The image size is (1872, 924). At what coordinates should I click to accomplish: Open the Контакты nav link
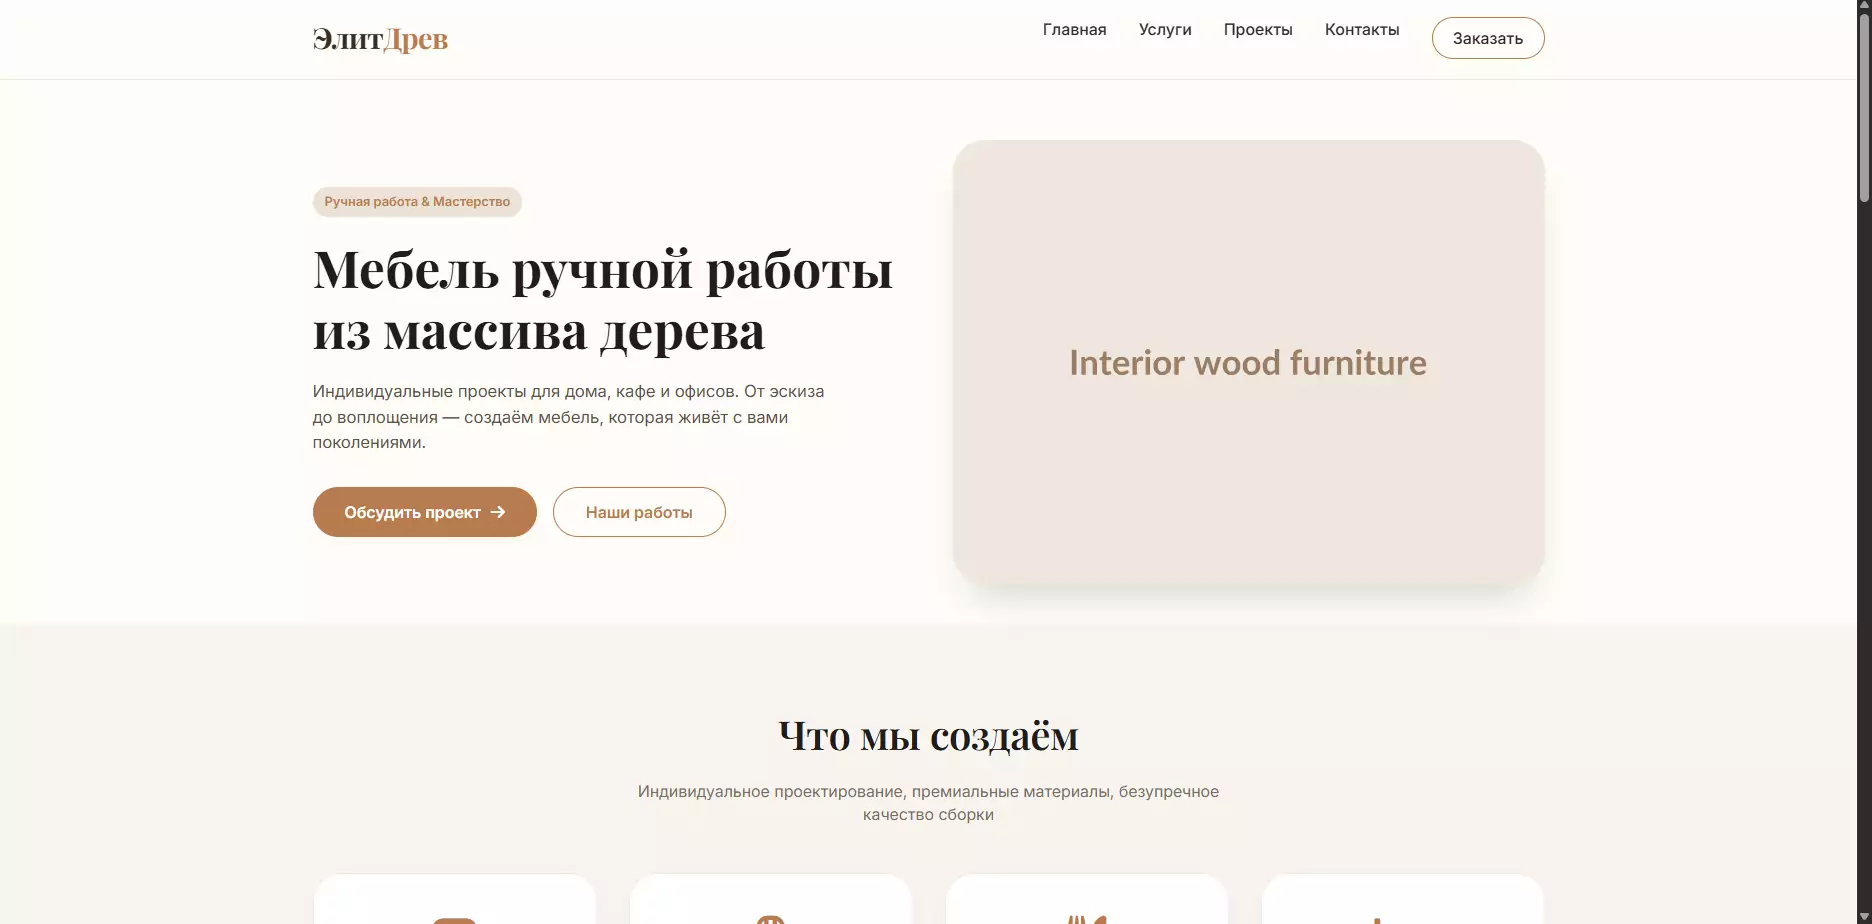coord(1362,30)
